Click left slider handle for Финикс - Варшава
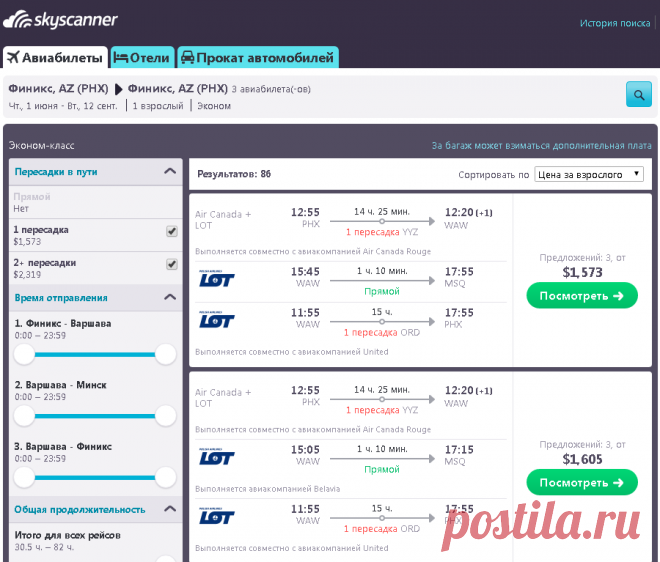The image size is (660, 562). click(23, 354)
